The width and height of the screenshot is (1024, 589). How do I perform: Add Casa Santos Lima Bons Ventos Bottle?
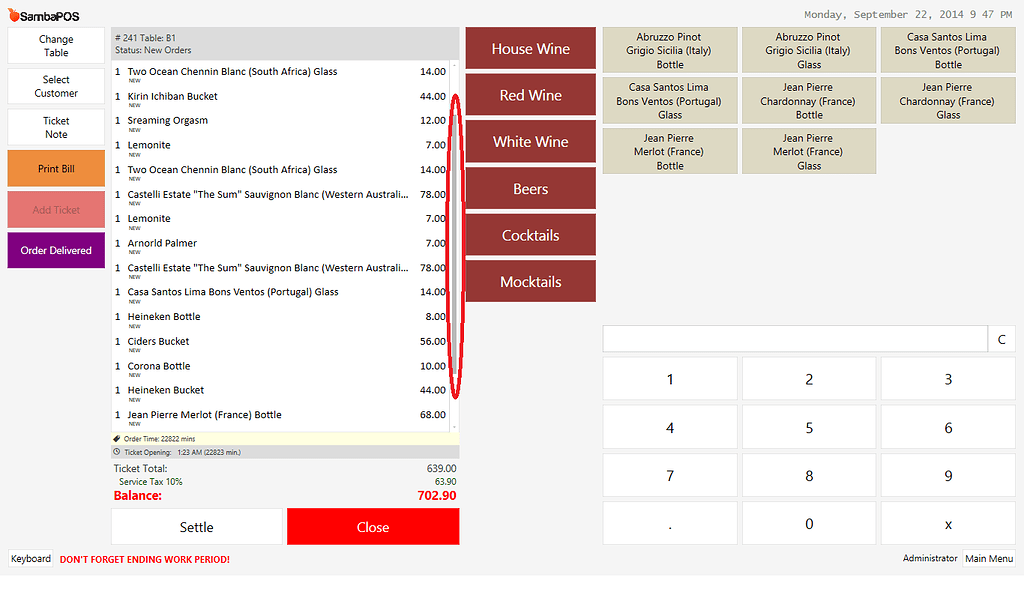tap(947, 49)
